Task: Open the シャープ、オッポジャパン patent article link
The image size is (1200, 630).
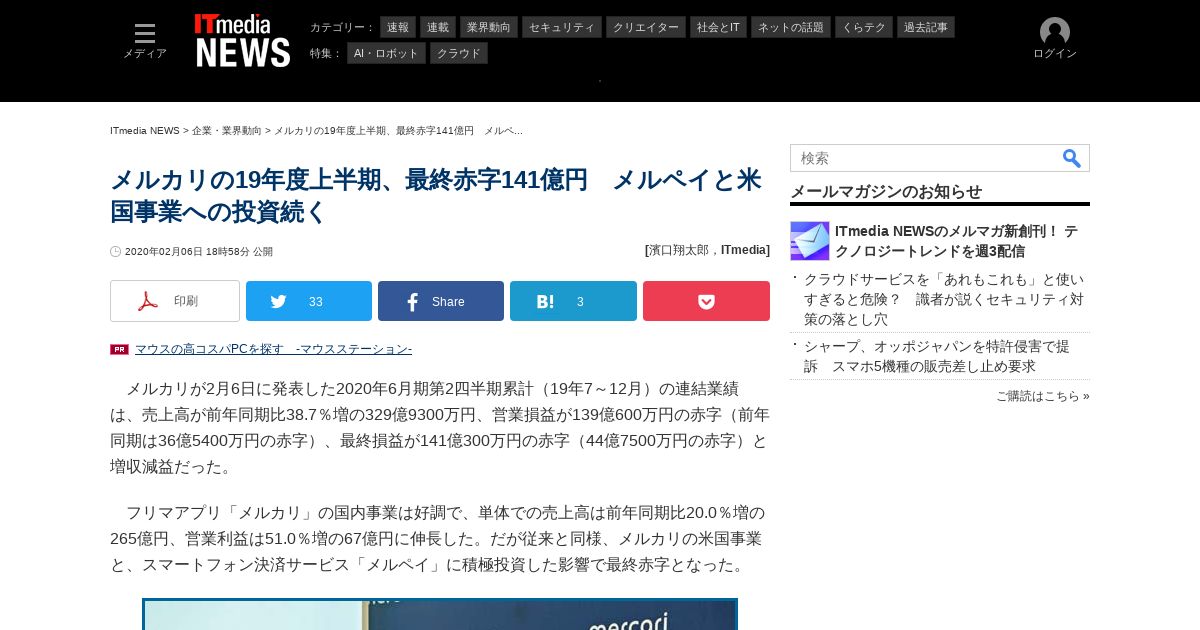Action: [937, 356]
